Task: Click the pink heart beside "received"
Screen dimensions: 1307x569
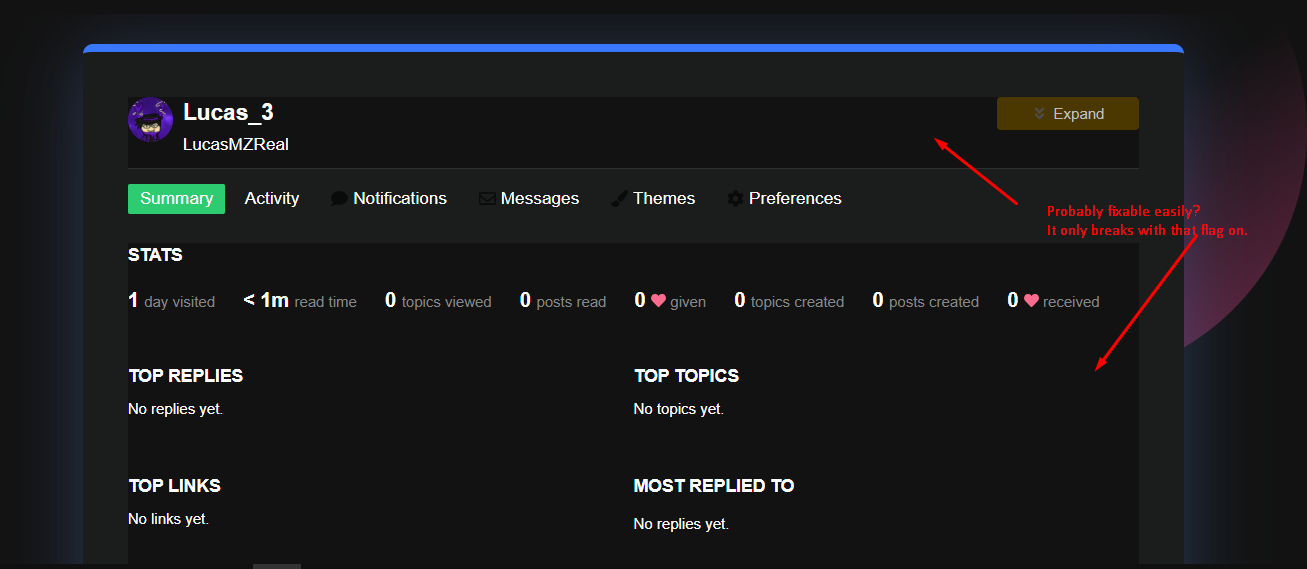Action: pos(1031,301)
